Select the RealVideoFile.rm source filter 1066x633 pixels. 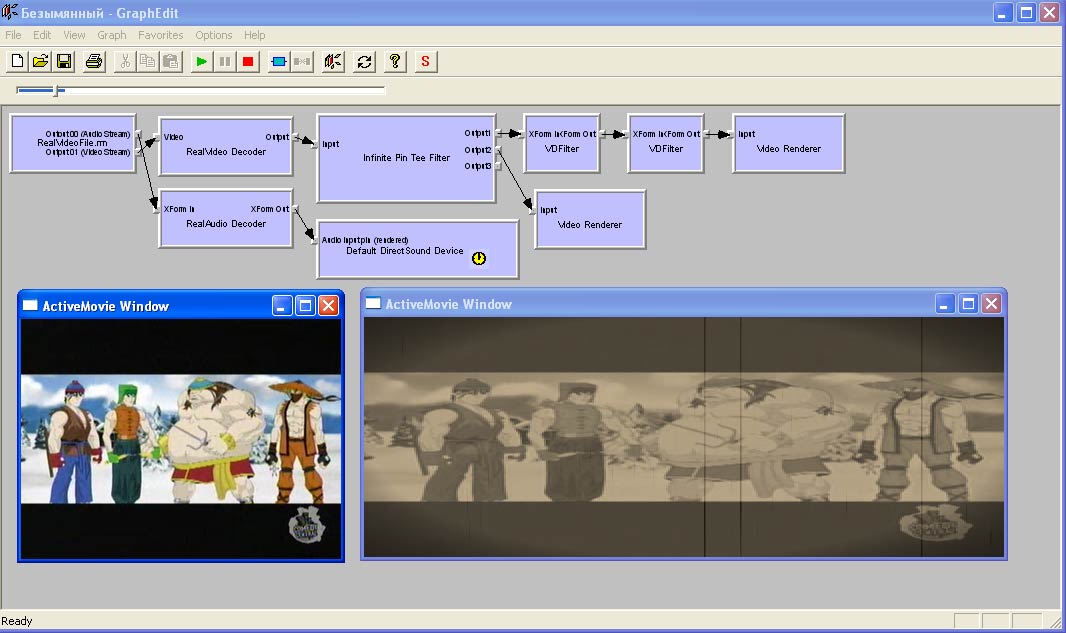73,143
